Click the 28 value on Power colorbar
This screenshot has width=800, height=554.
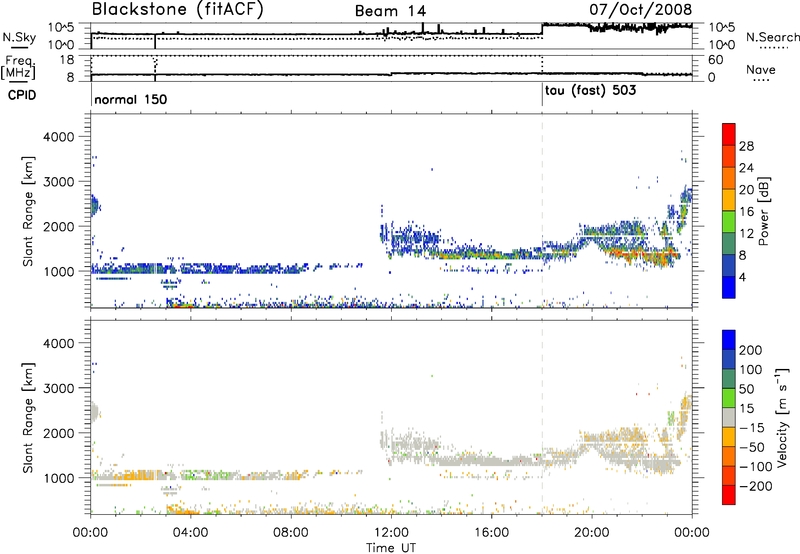[746, 146]
